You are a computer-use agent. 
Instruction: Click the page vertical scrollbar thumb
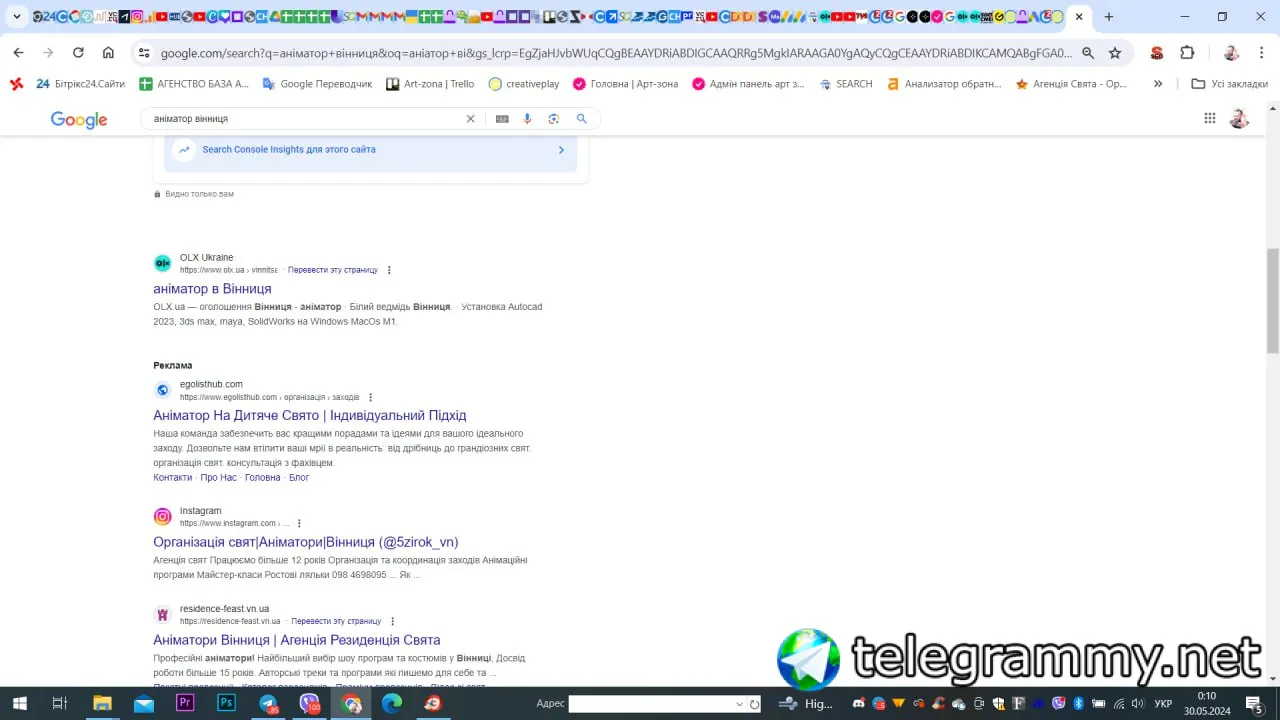(1272, 300)
